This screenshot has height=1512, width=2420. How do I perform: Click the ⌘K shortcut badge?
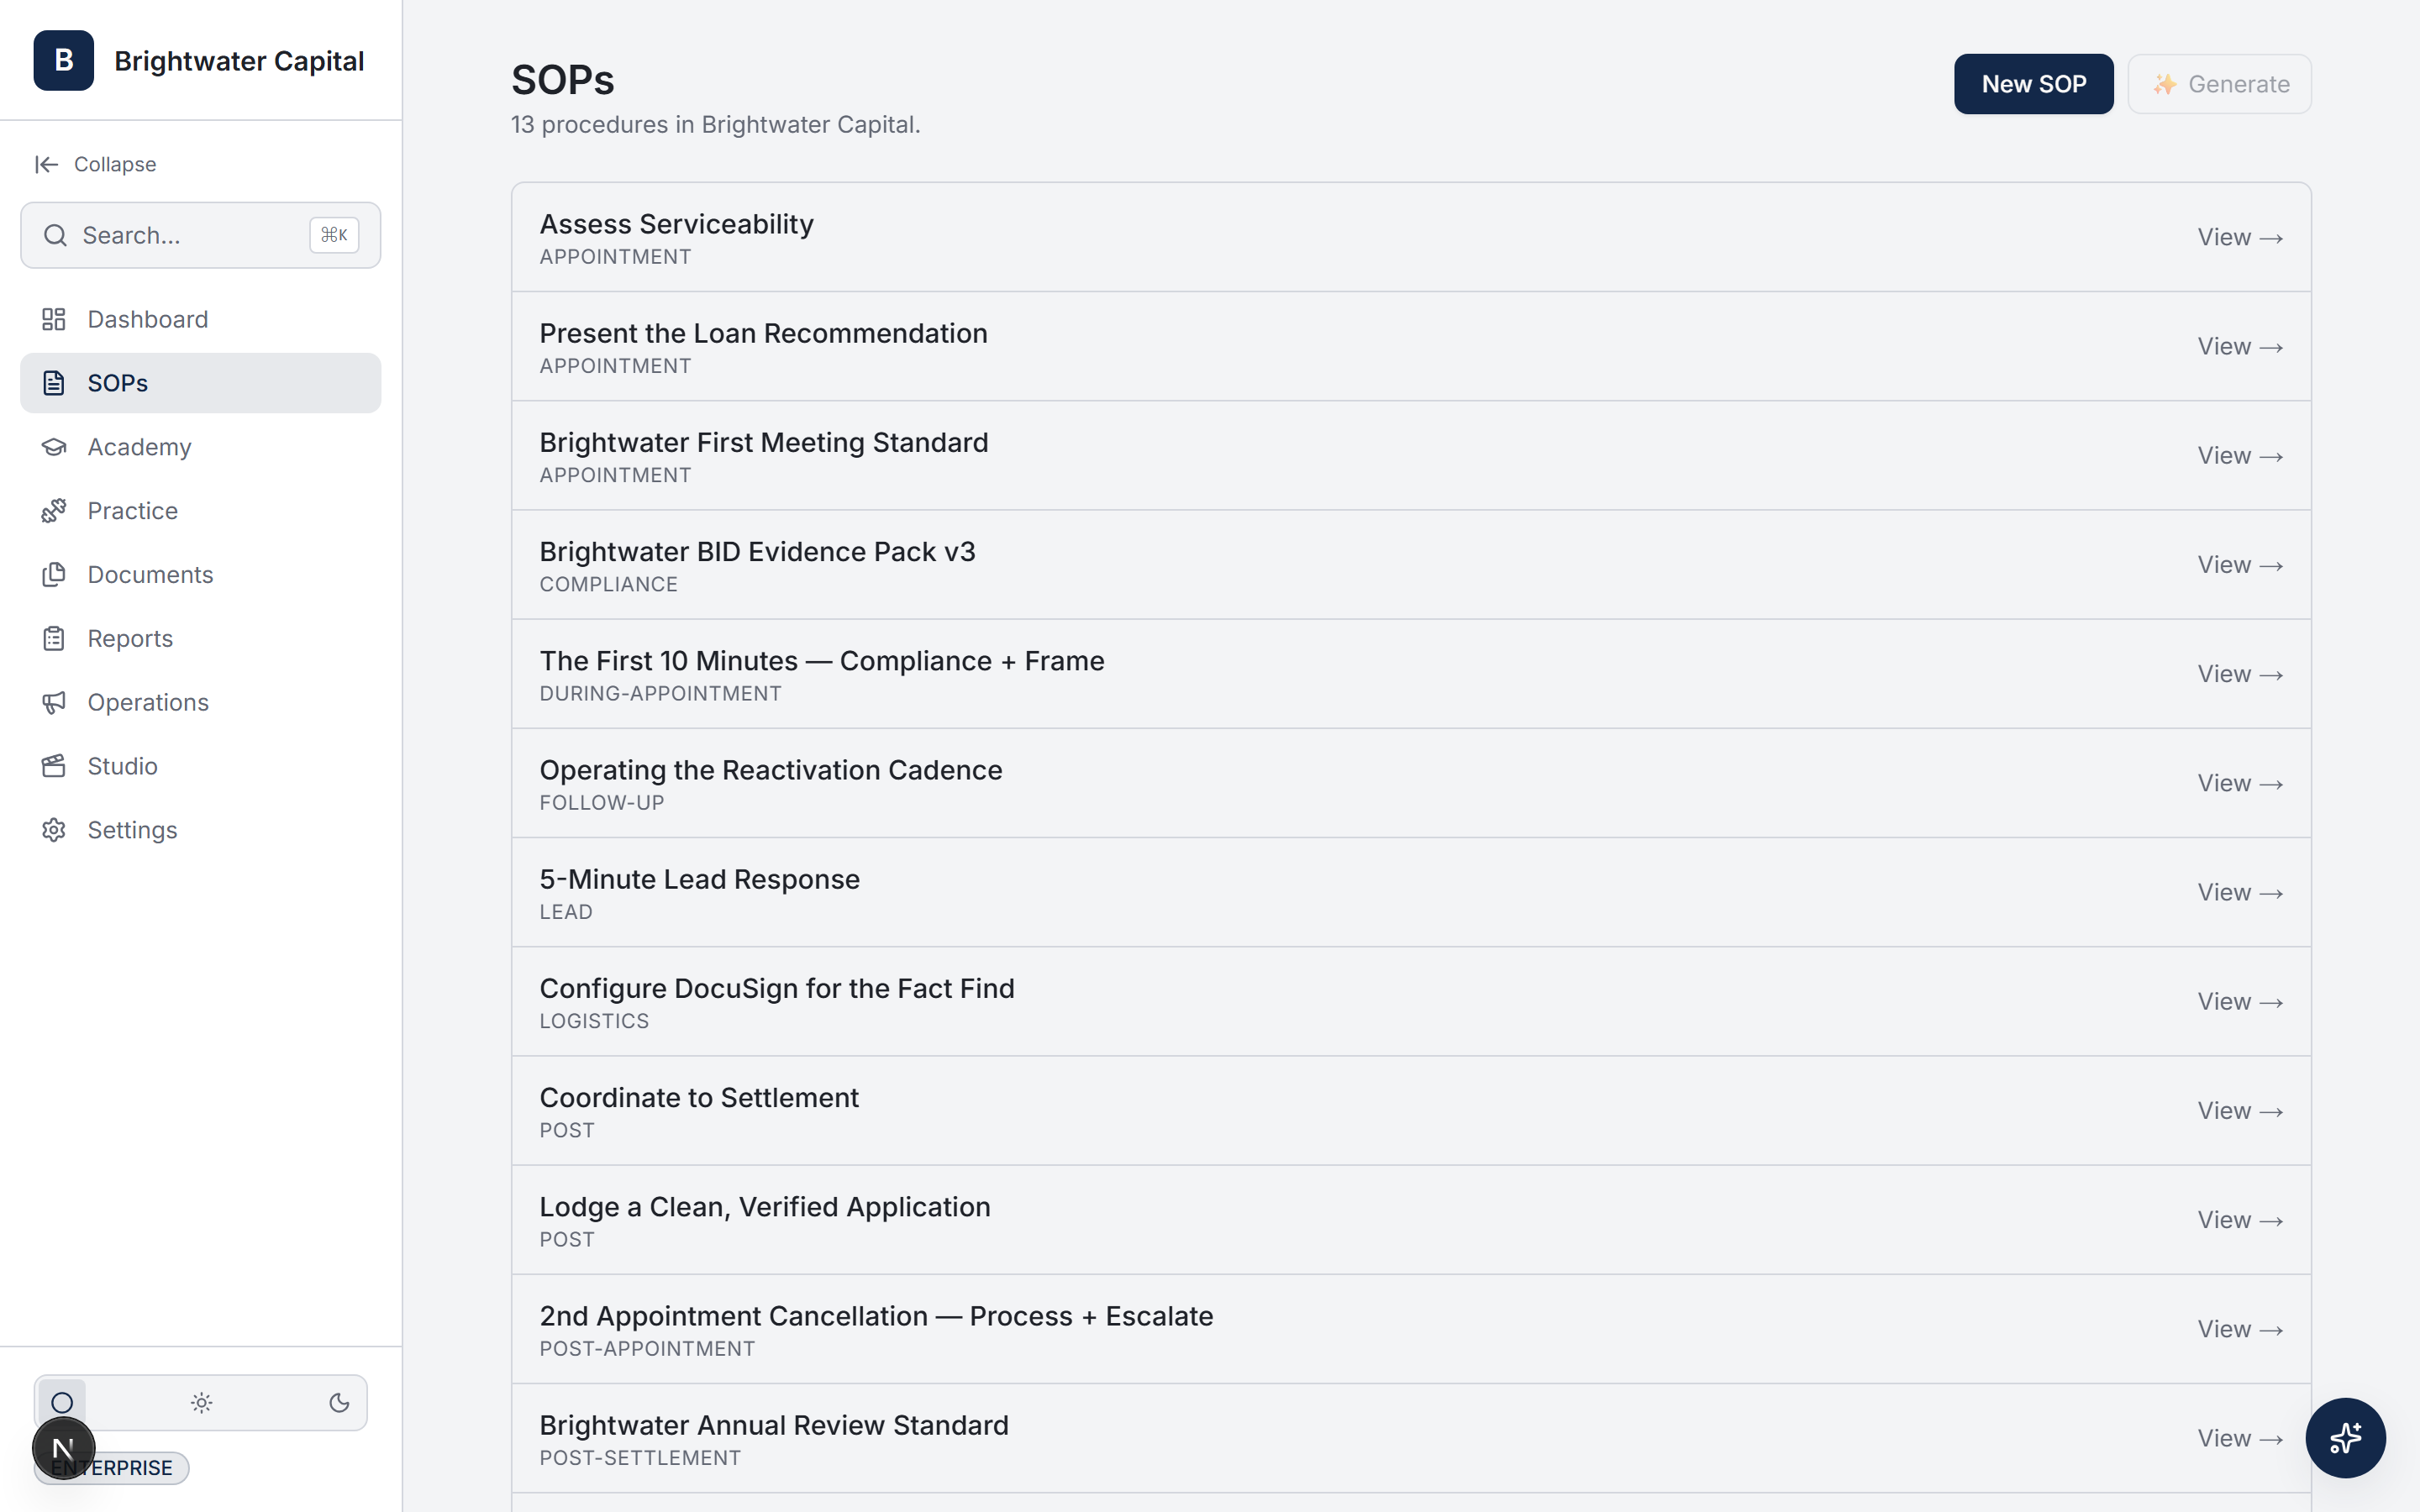coord(334,235)
